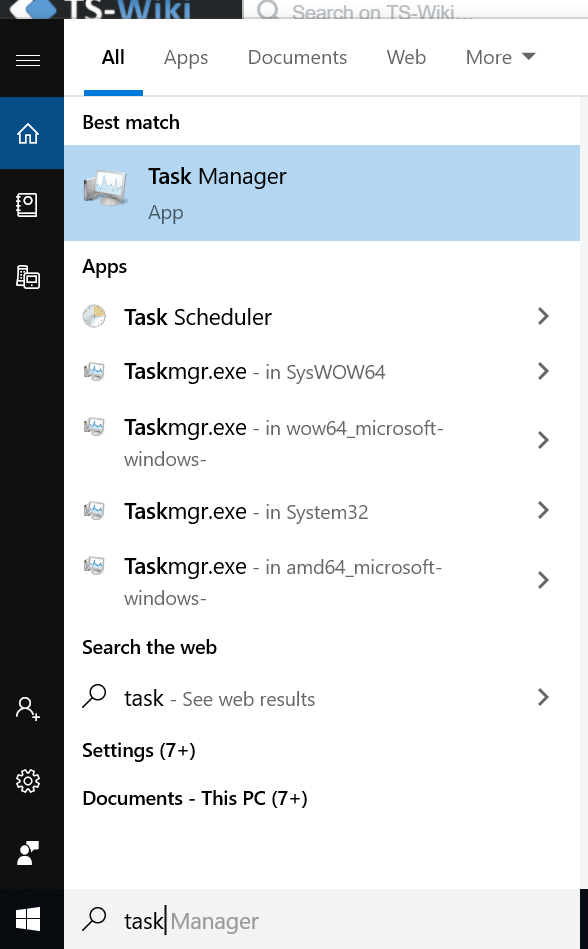Switch to the Apps tab
This screenshot has width=588, height=949.
[x=186, y=57]
